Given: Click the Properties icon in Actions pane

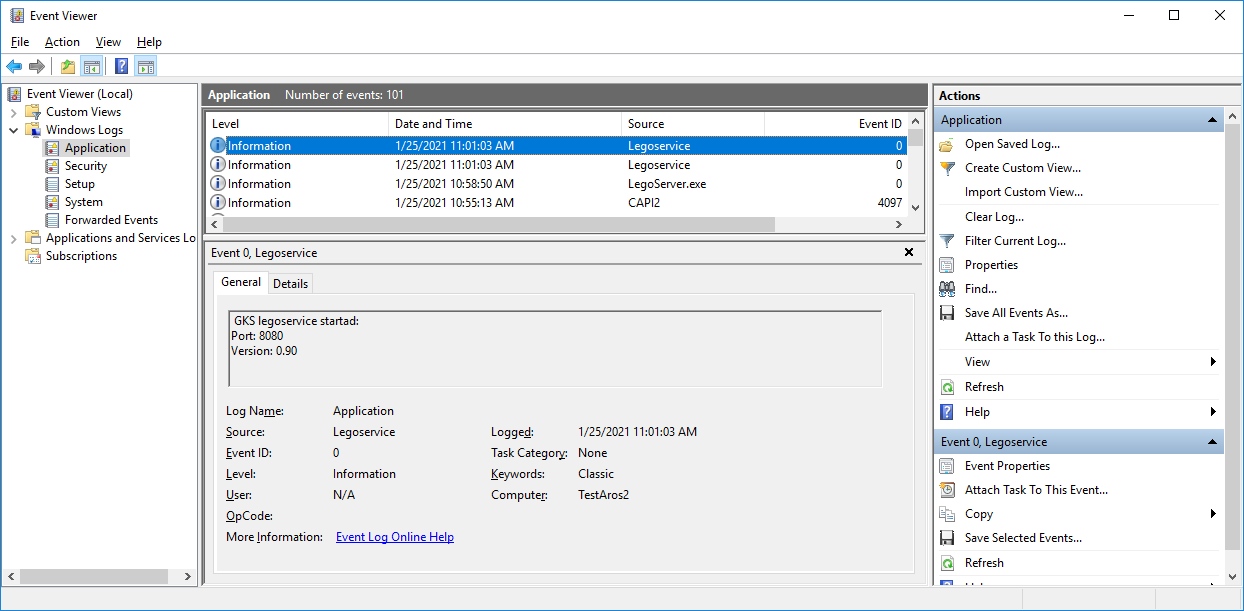Looking at the screenshot, I should pos(947,265).
